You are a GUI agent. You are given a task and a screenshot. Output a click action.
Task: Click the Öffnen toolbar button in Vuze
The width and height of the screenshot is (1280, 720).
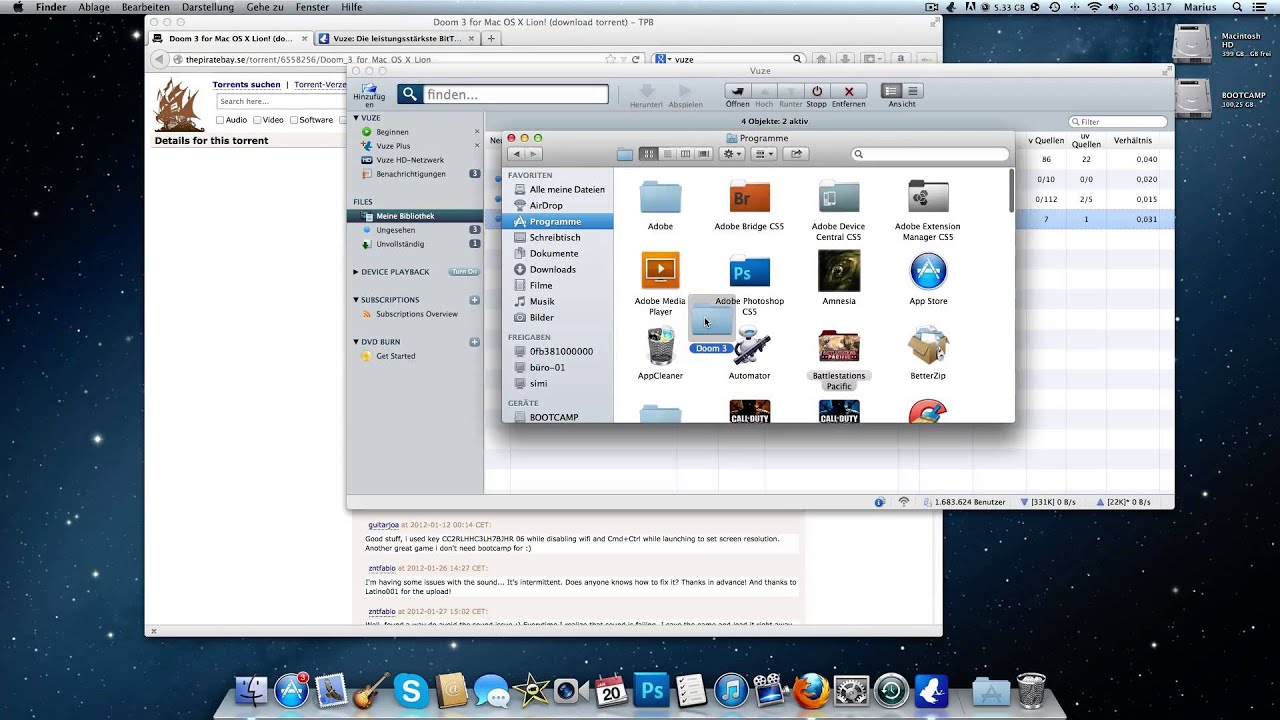[x=738, y=91]
